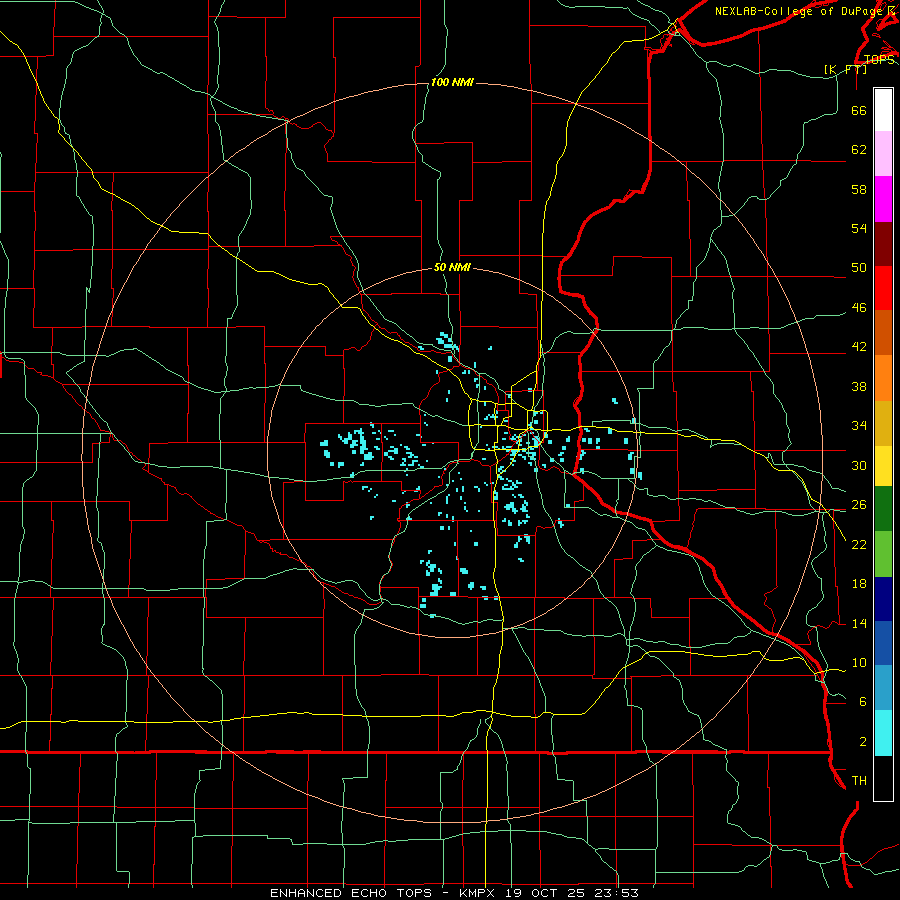Select the 14 legend value
Viewport: 900px width, 900px height.
pos(859,623)
